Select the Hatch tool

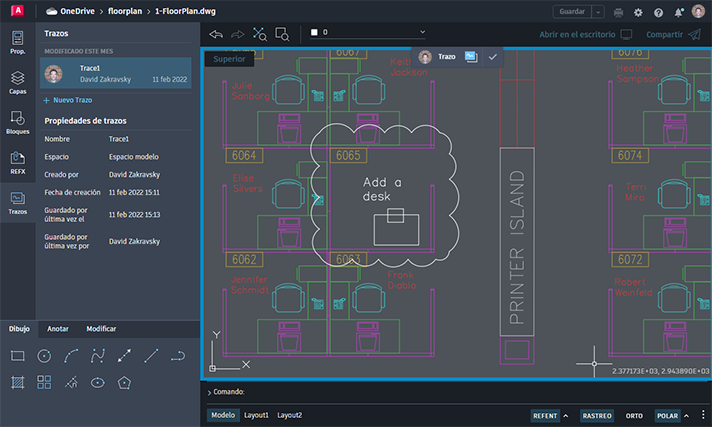pos(18,382)
